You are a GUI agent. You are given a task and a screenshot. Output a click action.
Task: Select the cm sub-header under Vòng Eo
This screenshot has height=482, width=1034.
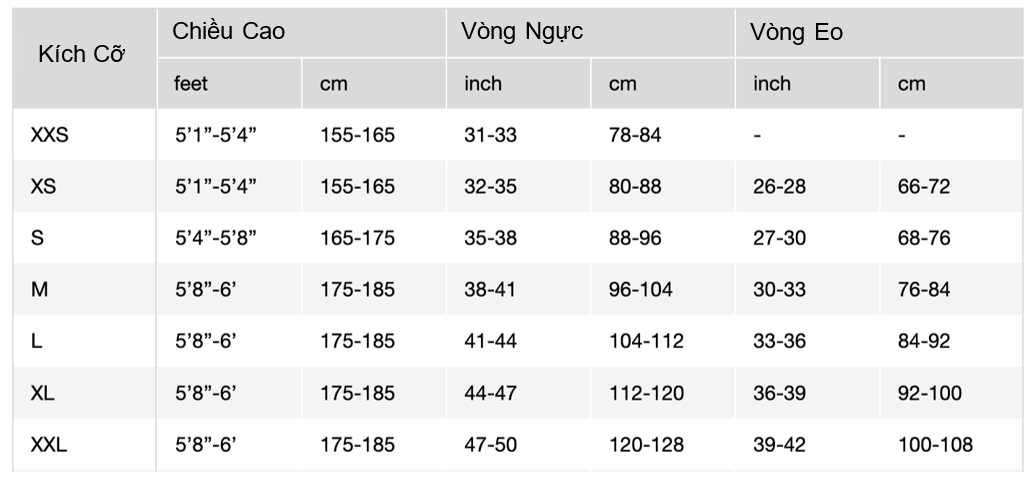tap(912, 84)
